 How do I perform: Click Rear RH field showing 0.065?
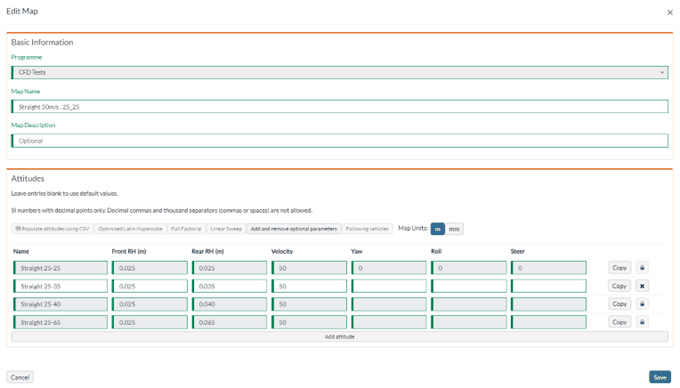pyautogui.click(x=229, y=322)
